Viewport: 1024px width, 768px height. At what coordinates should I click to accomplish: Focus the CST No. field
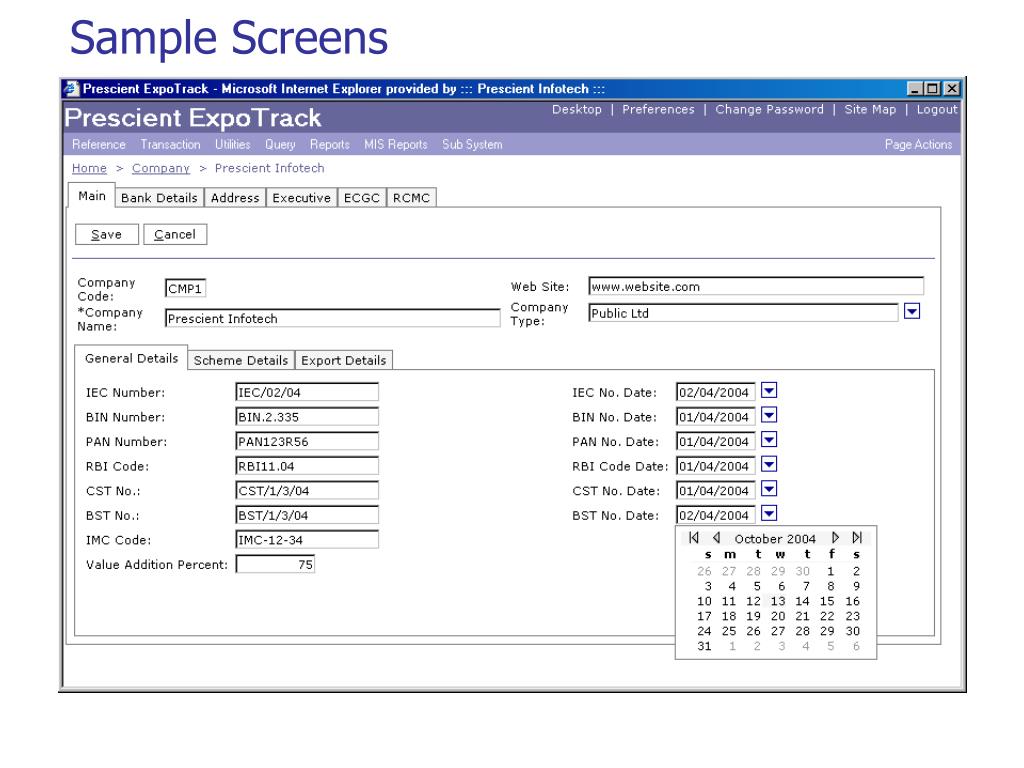pos(307,490)
